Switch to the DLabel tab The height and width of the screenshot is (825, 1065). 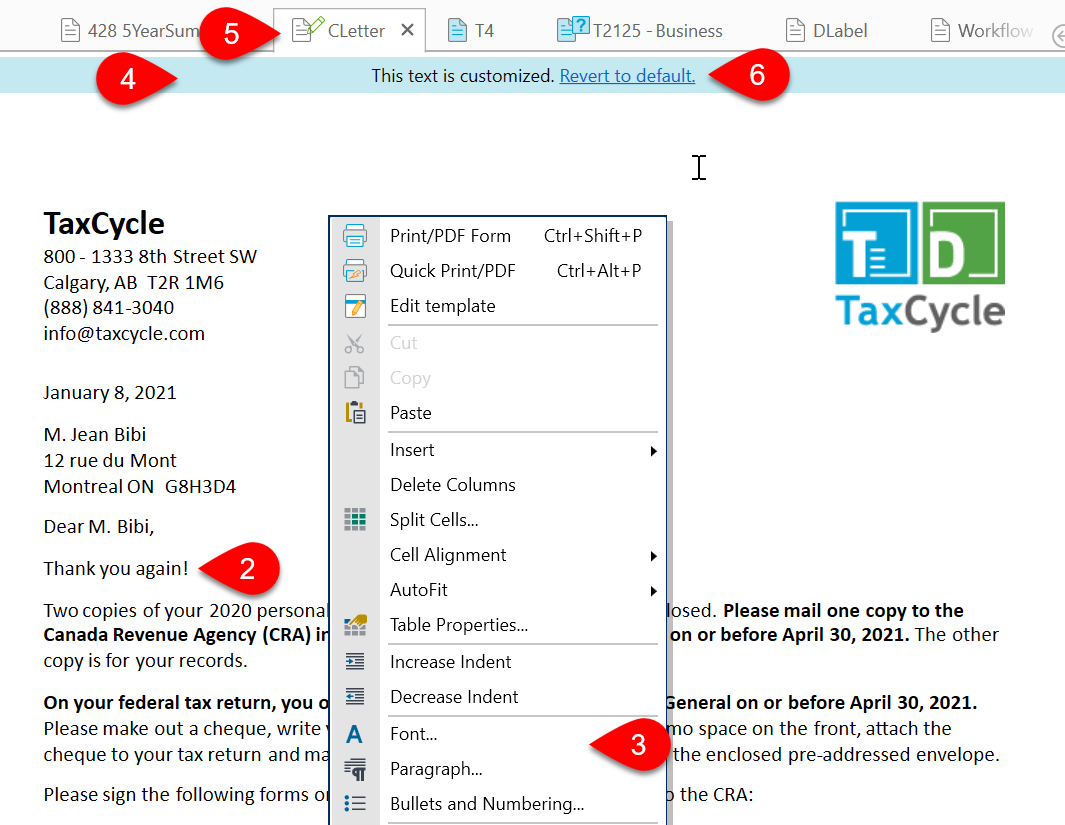tap(827, 31)
